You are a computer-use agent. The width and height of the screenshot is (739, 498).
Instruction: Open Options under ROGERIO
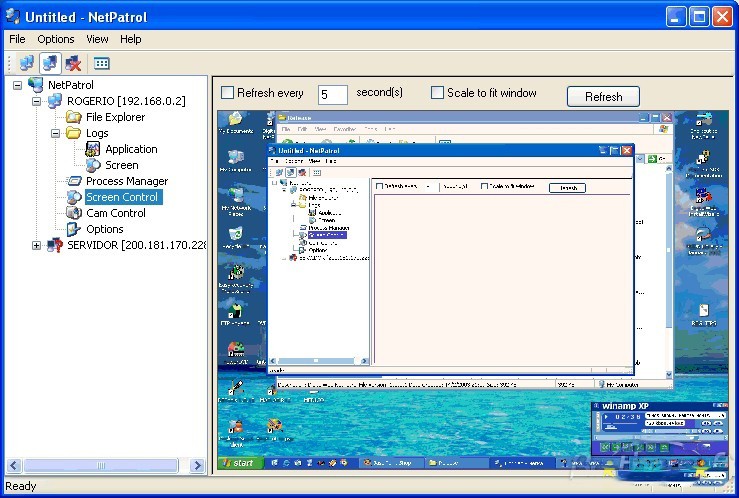point(104,229)
